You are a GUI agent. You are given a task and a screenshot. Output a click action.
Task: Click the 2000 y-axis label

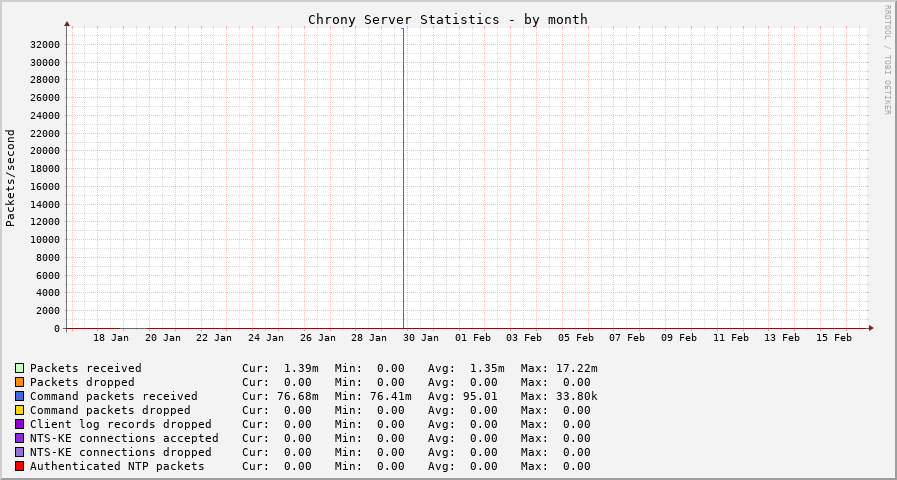click(x=49, y=311)
